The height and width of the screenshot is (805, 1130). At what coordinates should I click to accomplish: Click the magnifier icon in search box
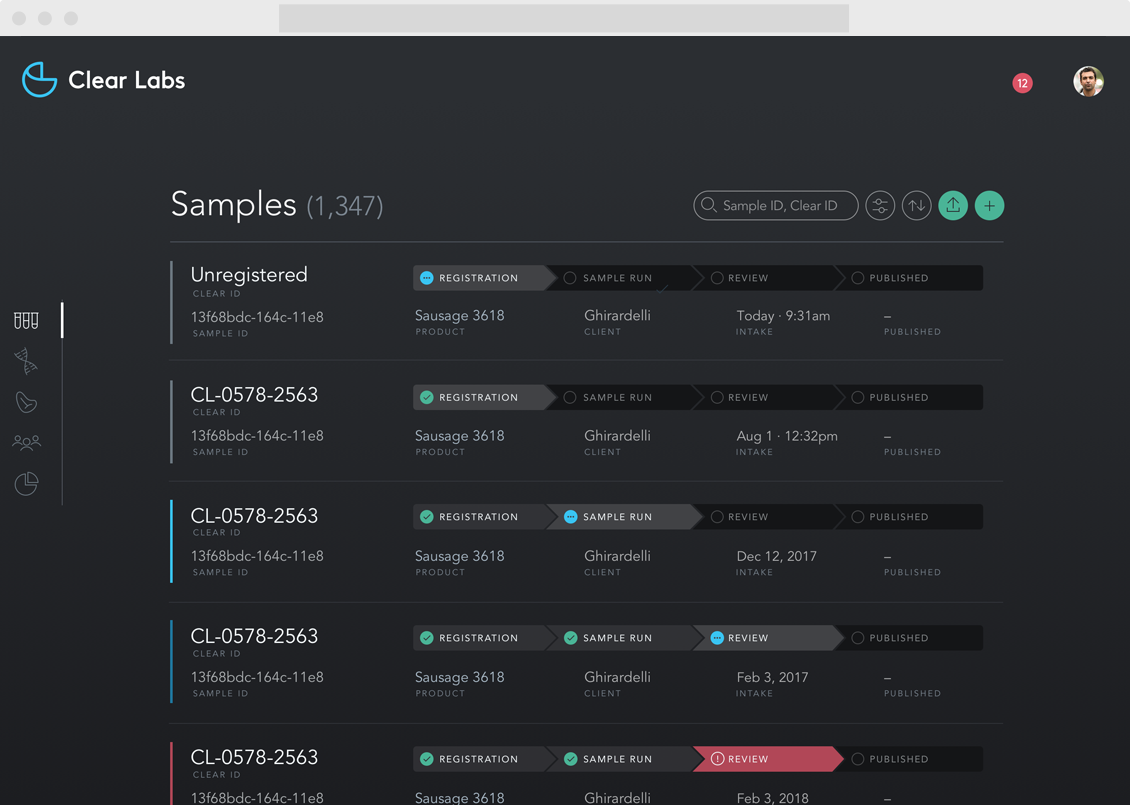(708, 205)
